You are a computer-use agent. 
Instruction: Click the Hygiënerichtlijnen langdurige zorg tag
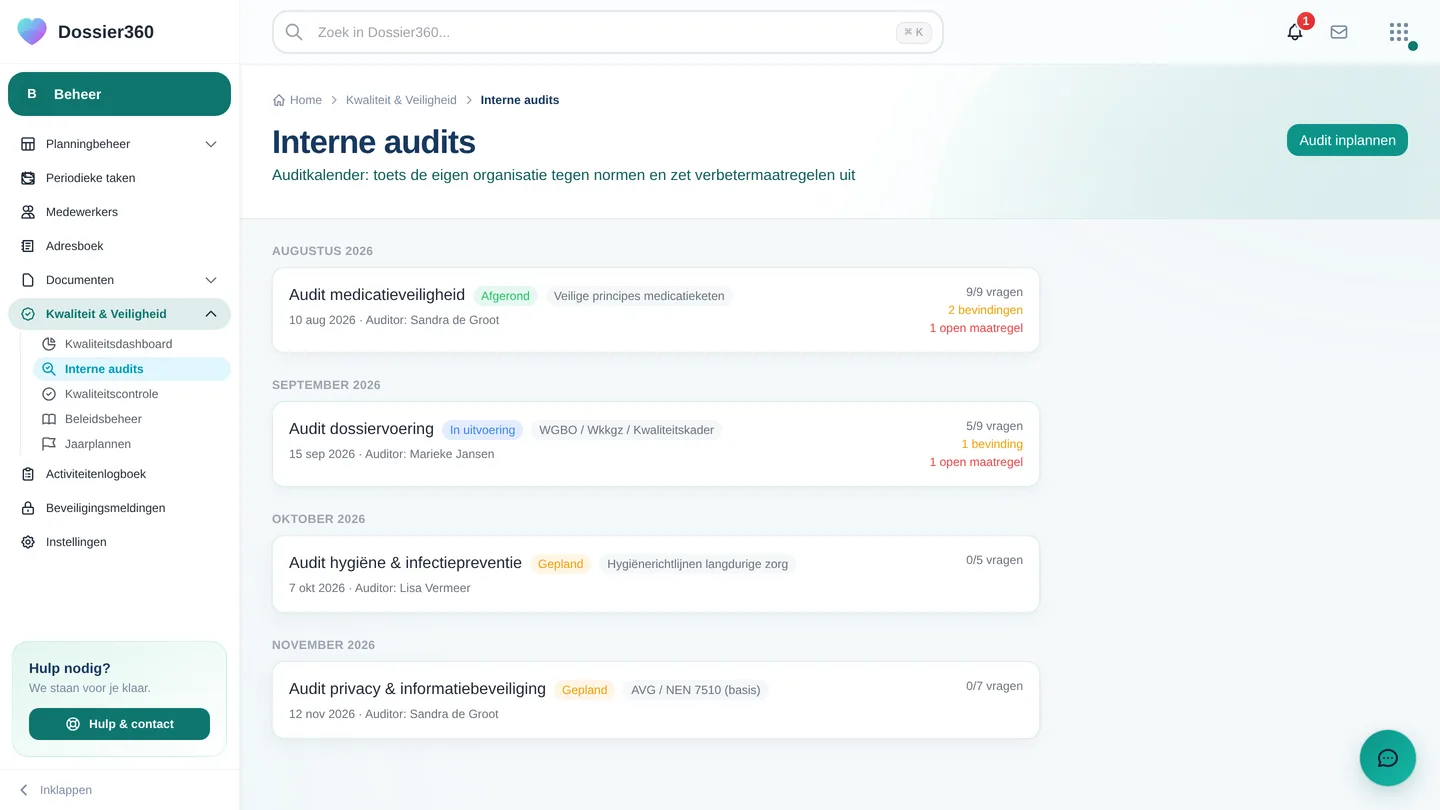697,564
